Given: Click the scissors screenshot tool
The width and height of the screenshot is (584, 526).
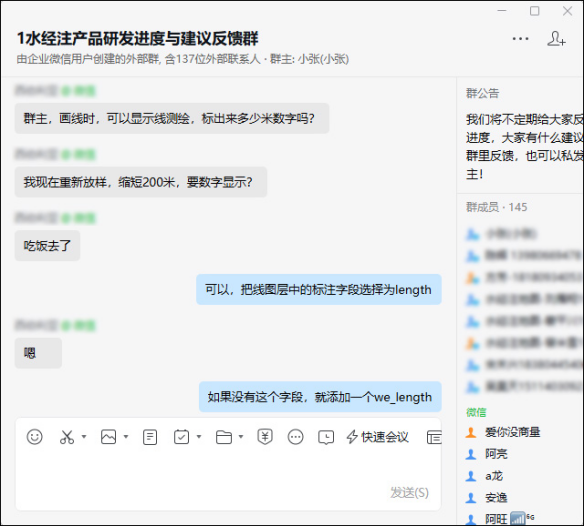Looking at the screenshot, I should (67, 437).
